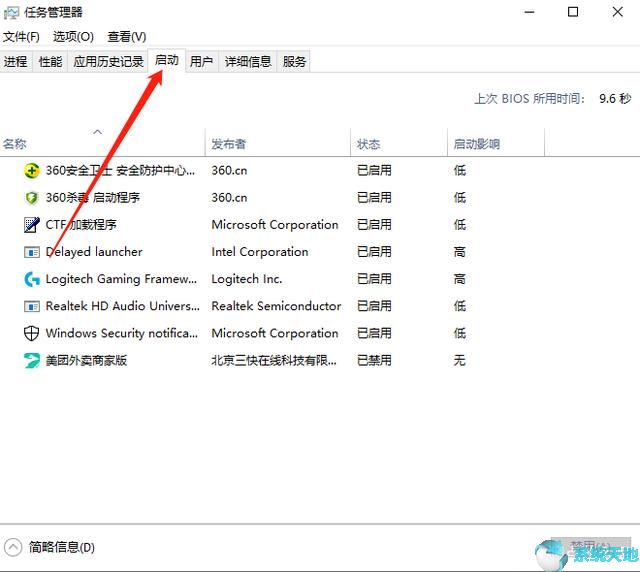Minimize the Task Manager window

click(x=529, y=12)
